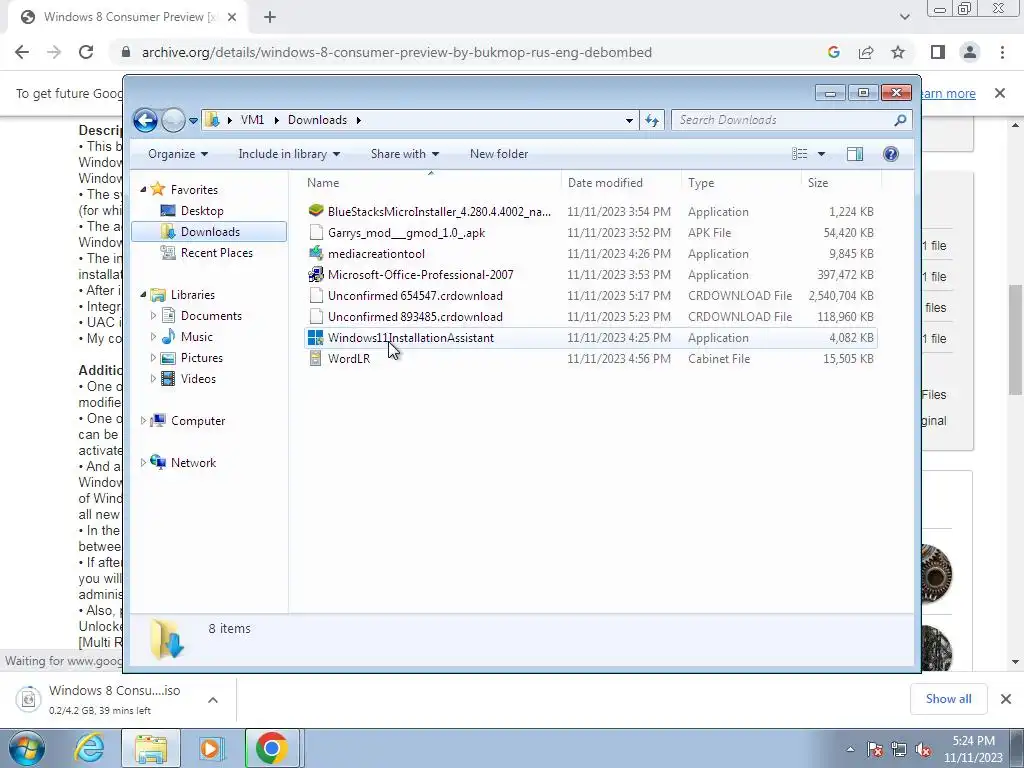Click the volume icon in system tray
This screenshot has height=768, width=1024.
pyautogui.click(x=923, y=750)
